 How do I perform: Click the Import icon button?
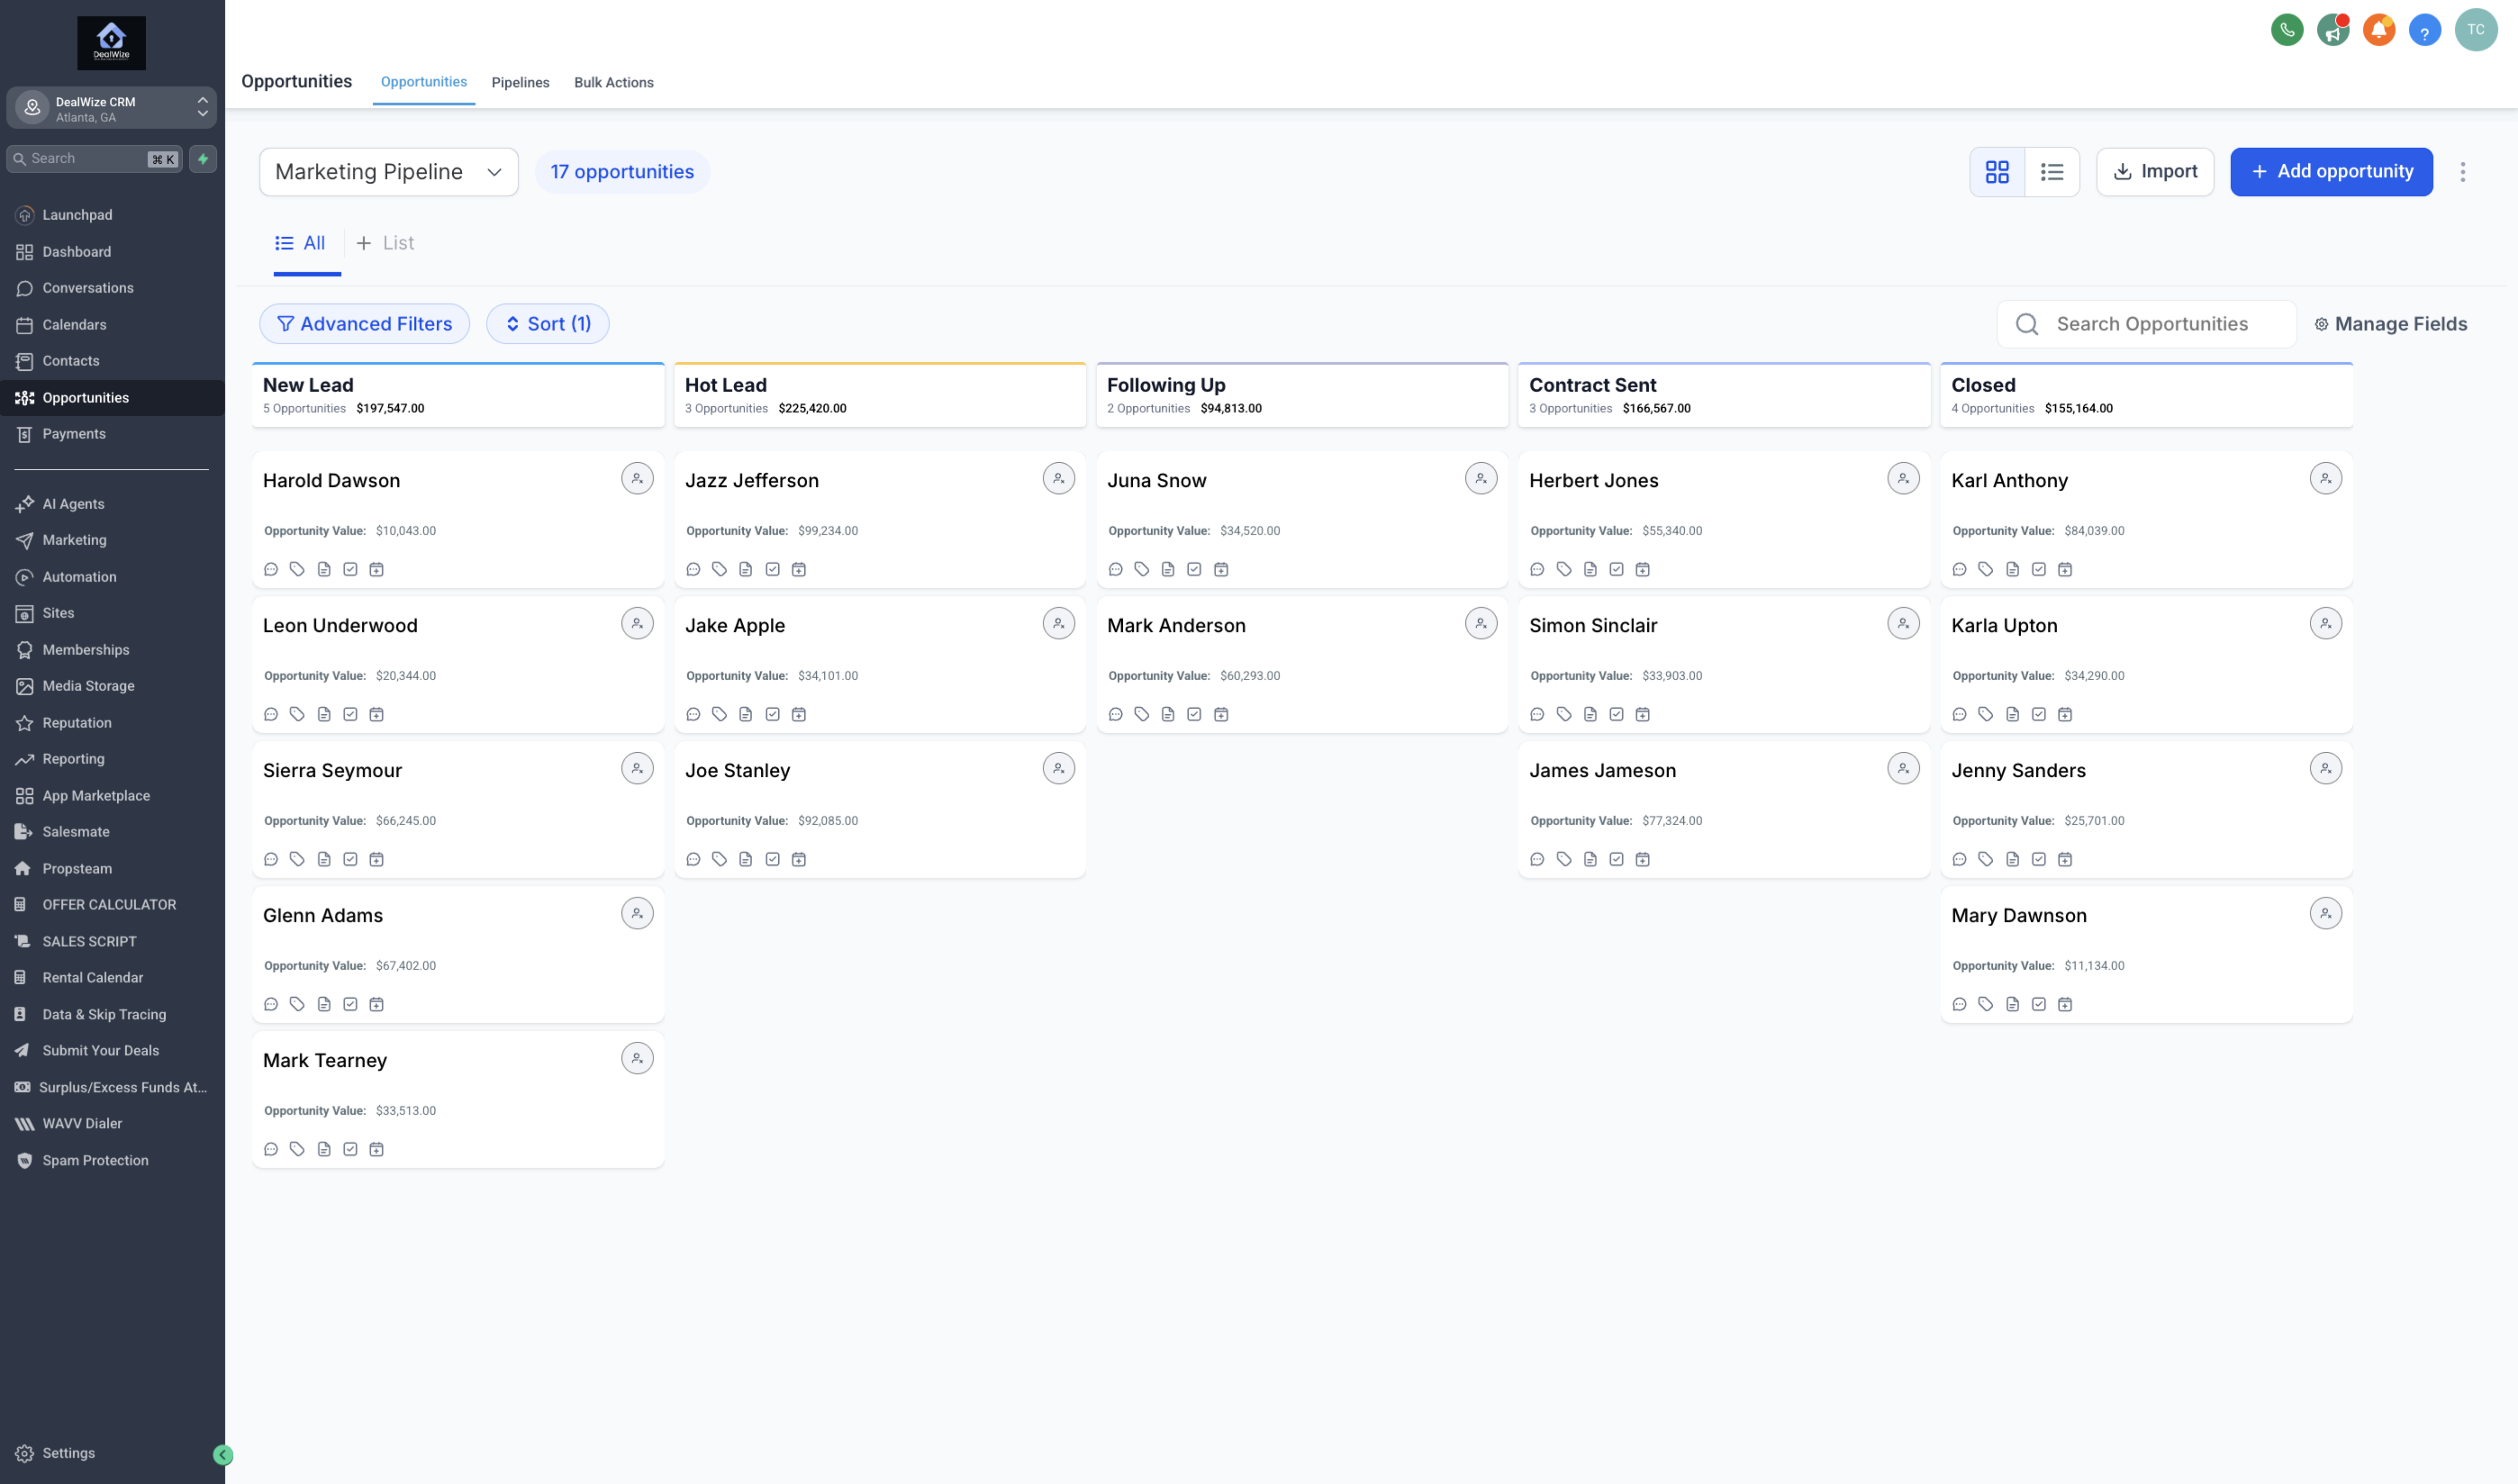2155,171
